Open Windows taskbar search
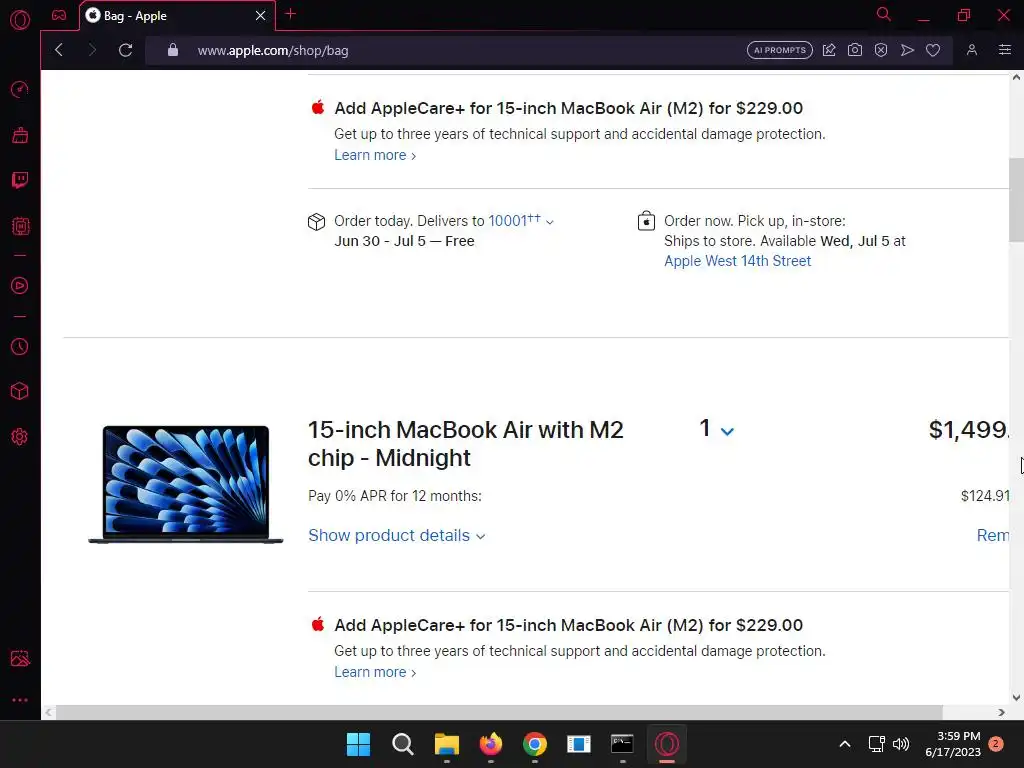 point(402,744)
